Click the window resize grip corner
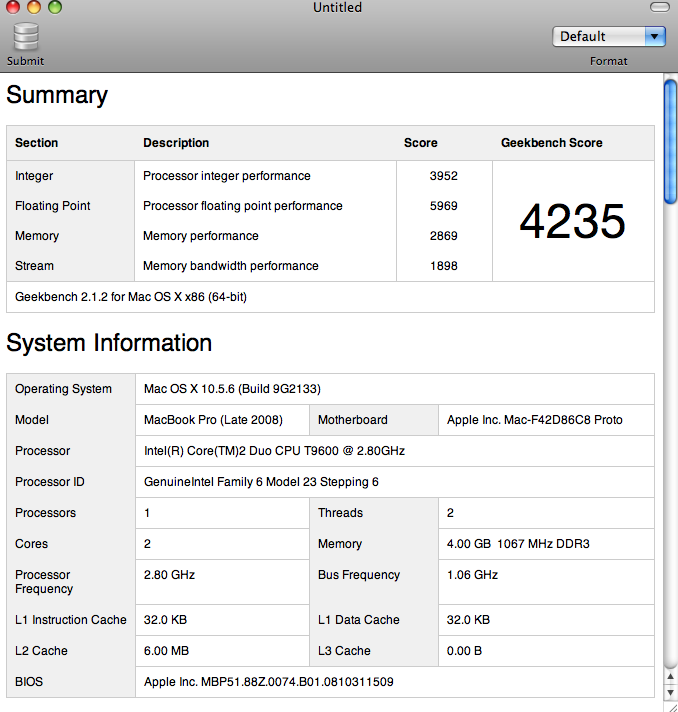The width and height of the screenshot is (678, 712). [x=671, y=707]
